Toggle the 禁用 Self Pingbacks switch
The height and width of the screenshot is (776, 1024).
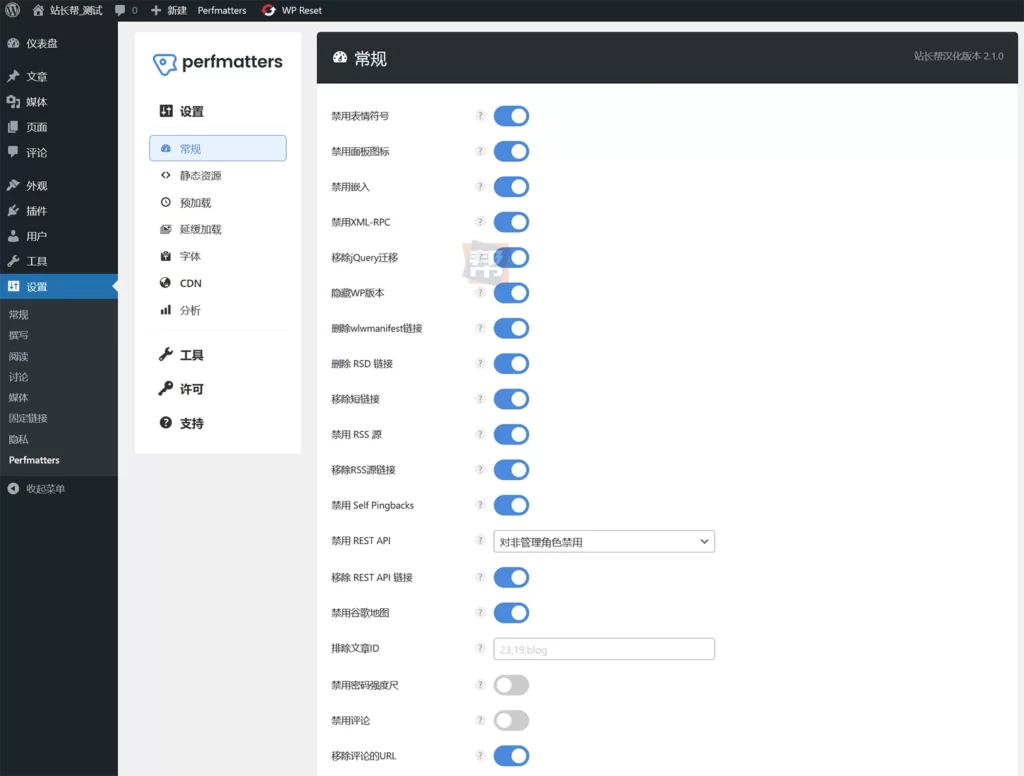pos(511,505)
